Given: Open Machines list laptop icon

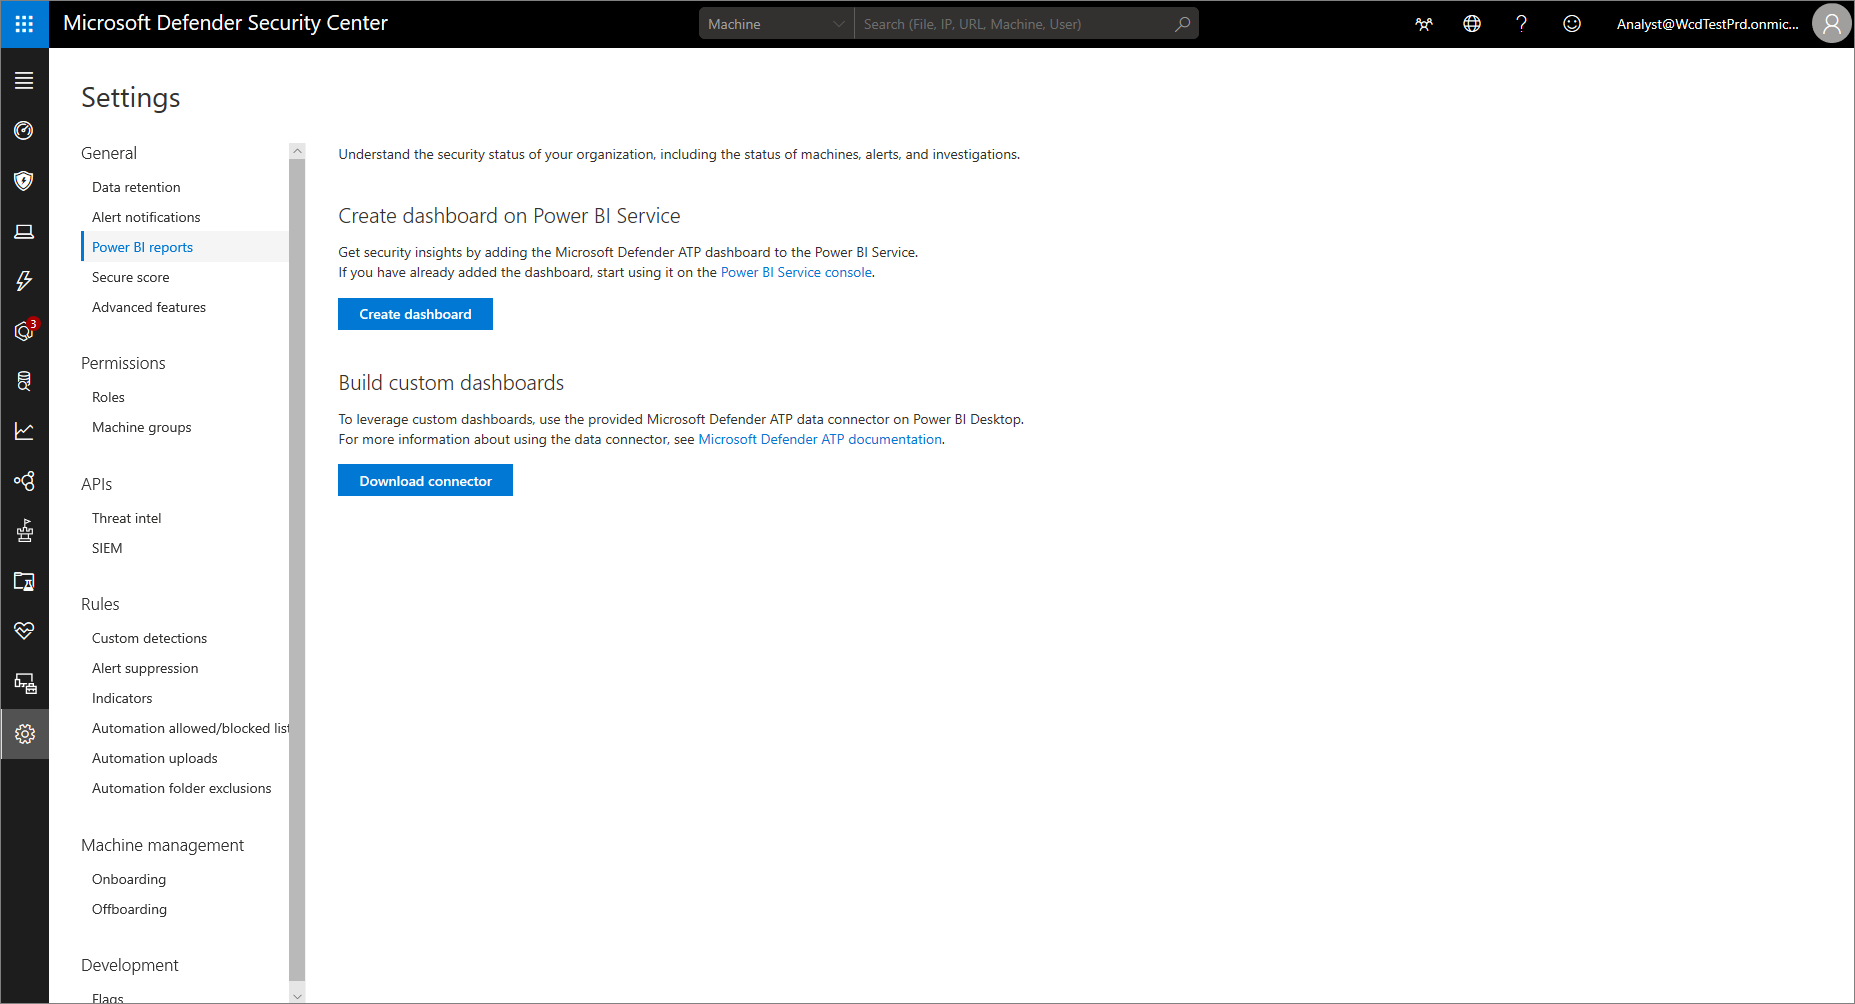Looking at the screenshot, I should click(x=24, y=231).
